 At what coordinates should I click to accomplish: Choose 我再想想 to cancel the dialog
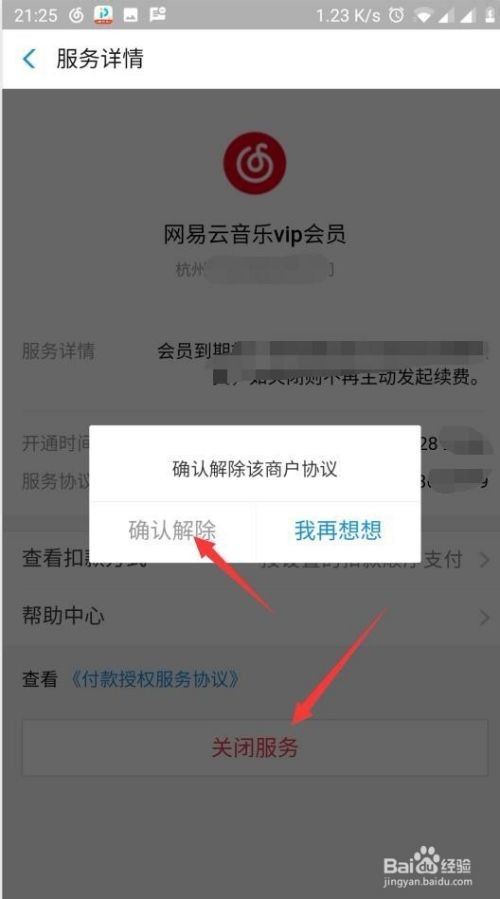[338, 530]
